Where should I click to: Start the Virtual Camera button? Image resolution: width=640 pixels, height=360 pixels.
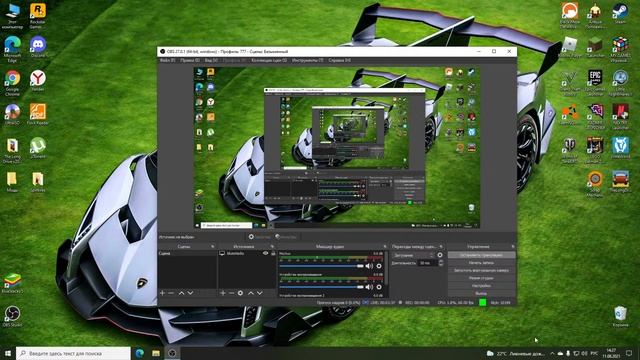tap(481, 271)
